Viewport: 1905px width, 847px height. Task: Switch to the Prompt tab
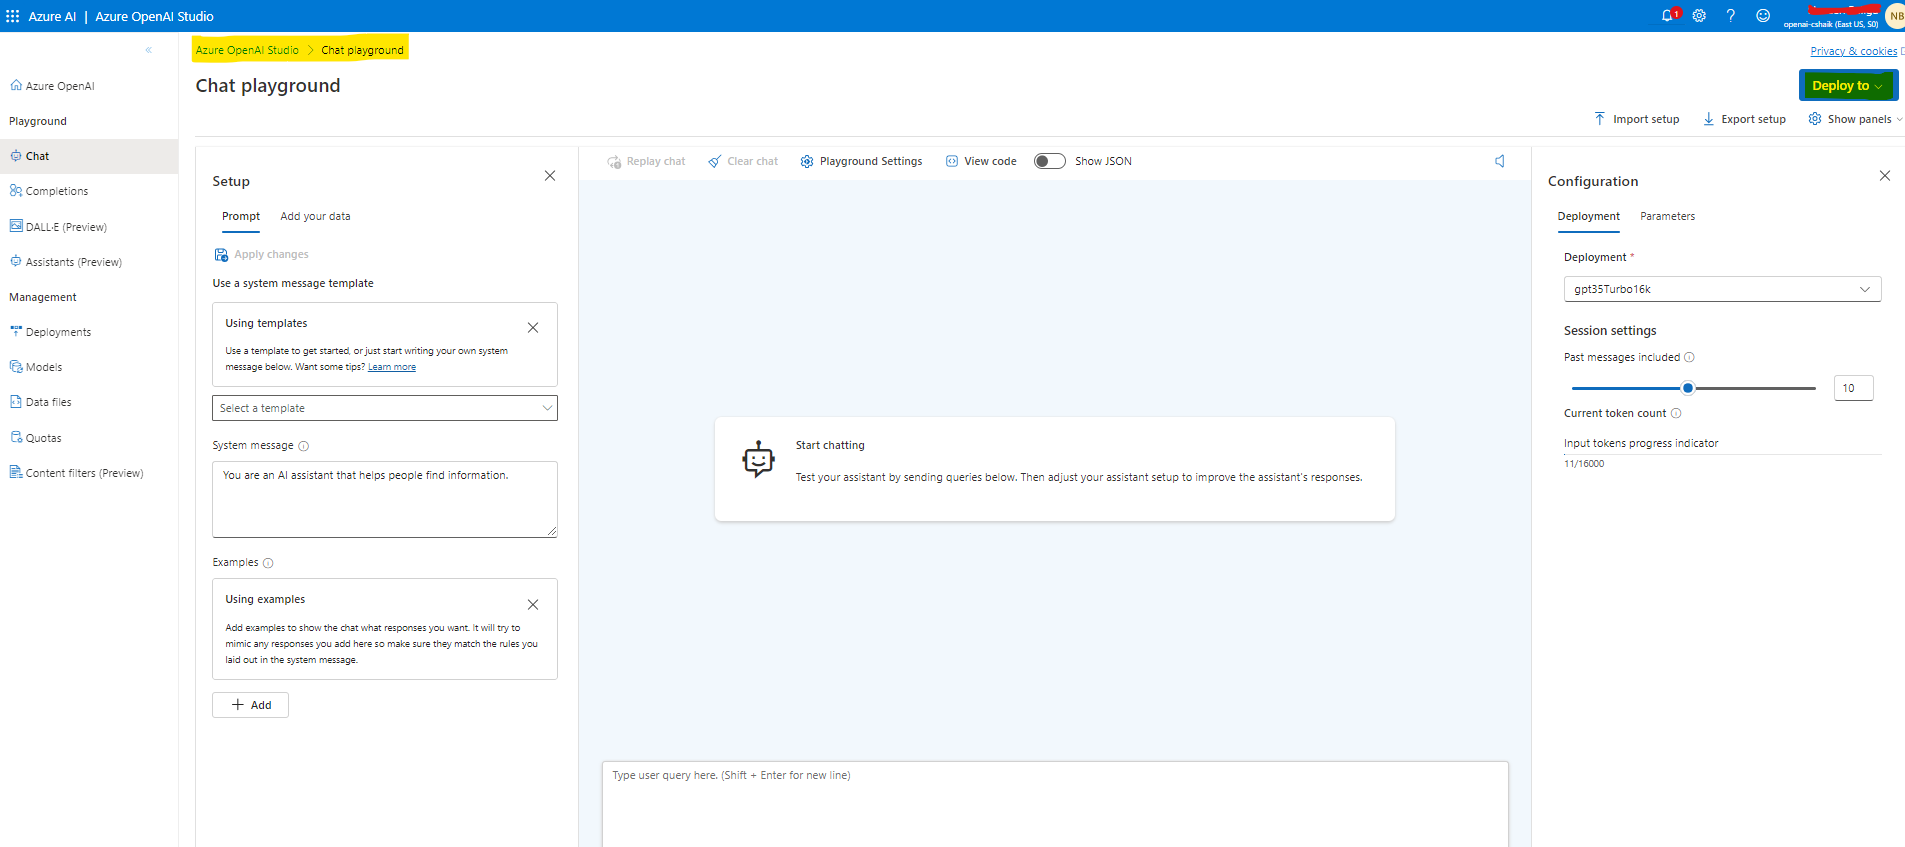[241, 217]
